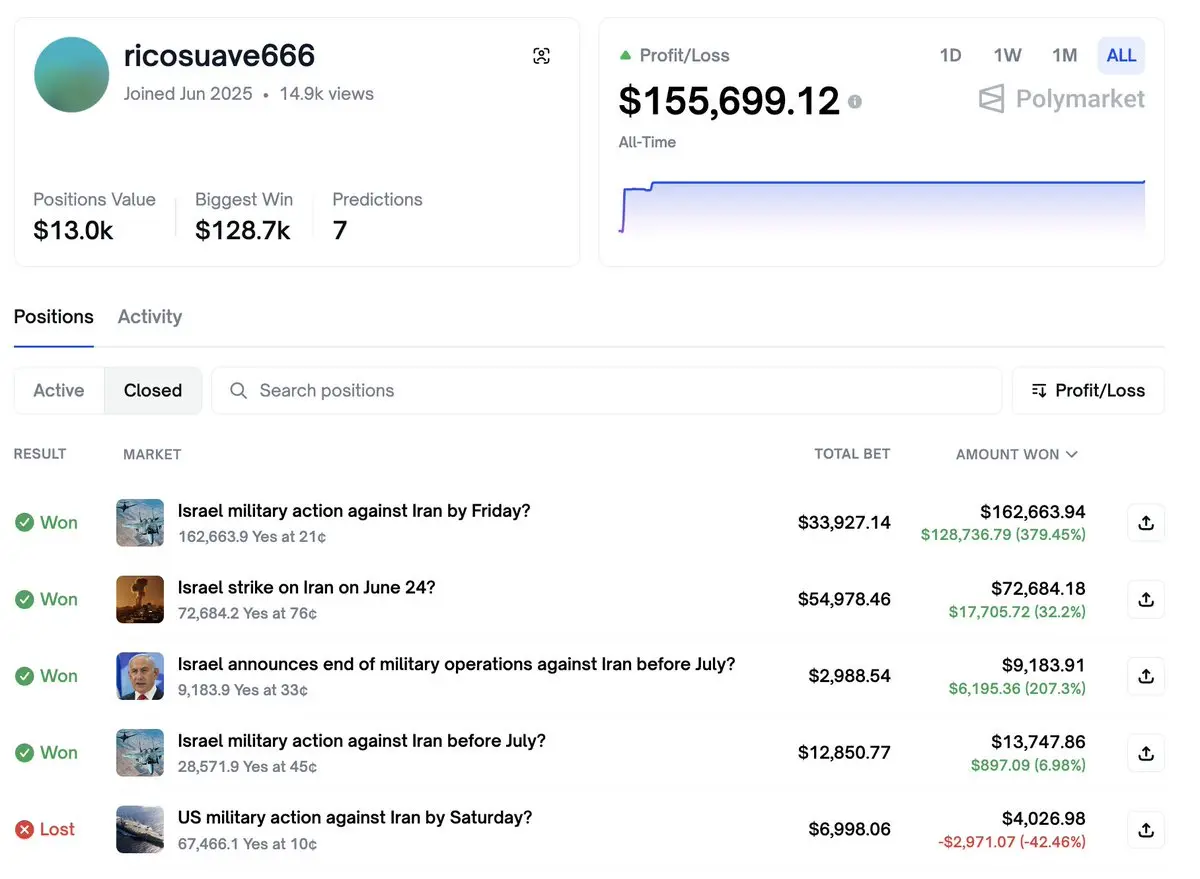The height and width of the screenshot is (879, 1200).
Task: Sort by the Amount Won column chevron
Action: click(1072, 454)
